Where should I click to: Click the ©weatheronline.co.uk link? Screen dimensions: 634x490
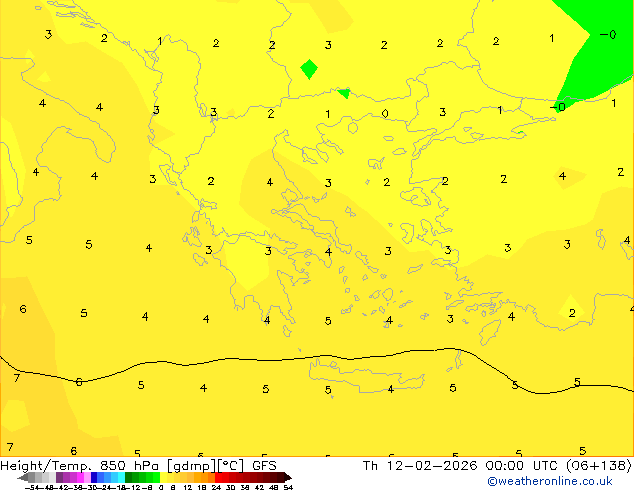(550, 481)
